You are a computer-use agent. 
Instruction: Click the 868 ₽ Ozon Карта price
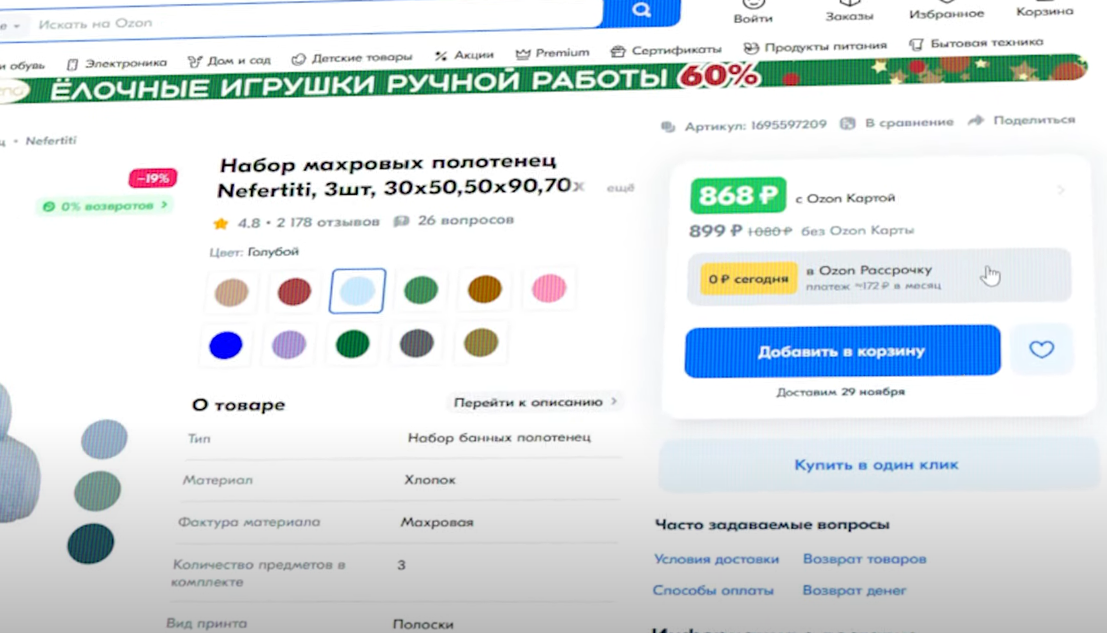coord(738,195)
